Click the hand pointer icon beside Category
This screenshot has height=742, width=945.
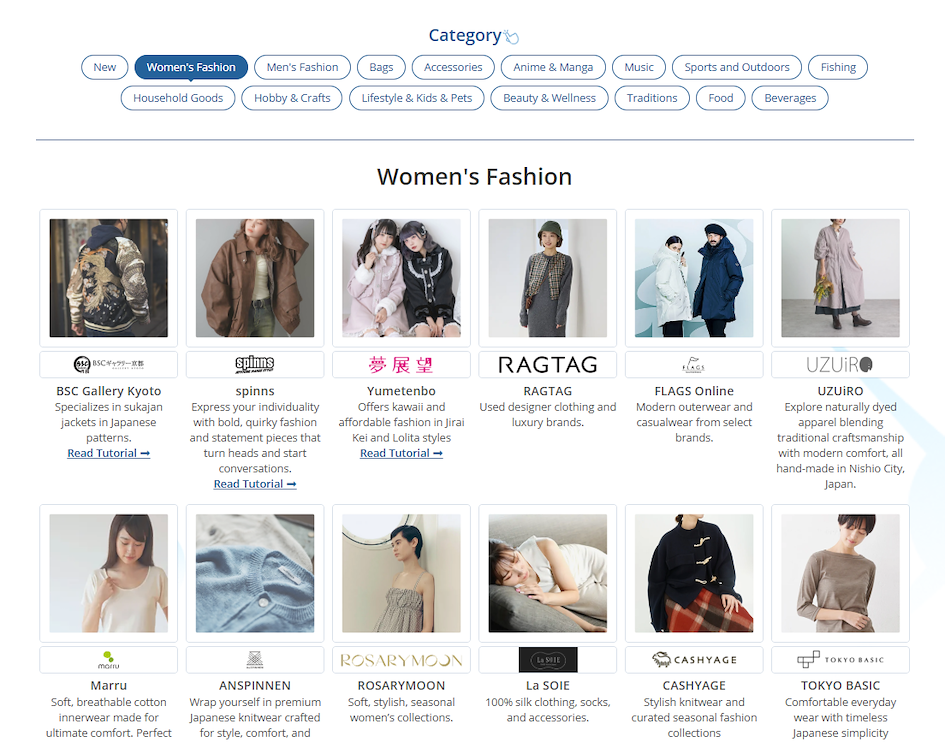click(512, 37)
